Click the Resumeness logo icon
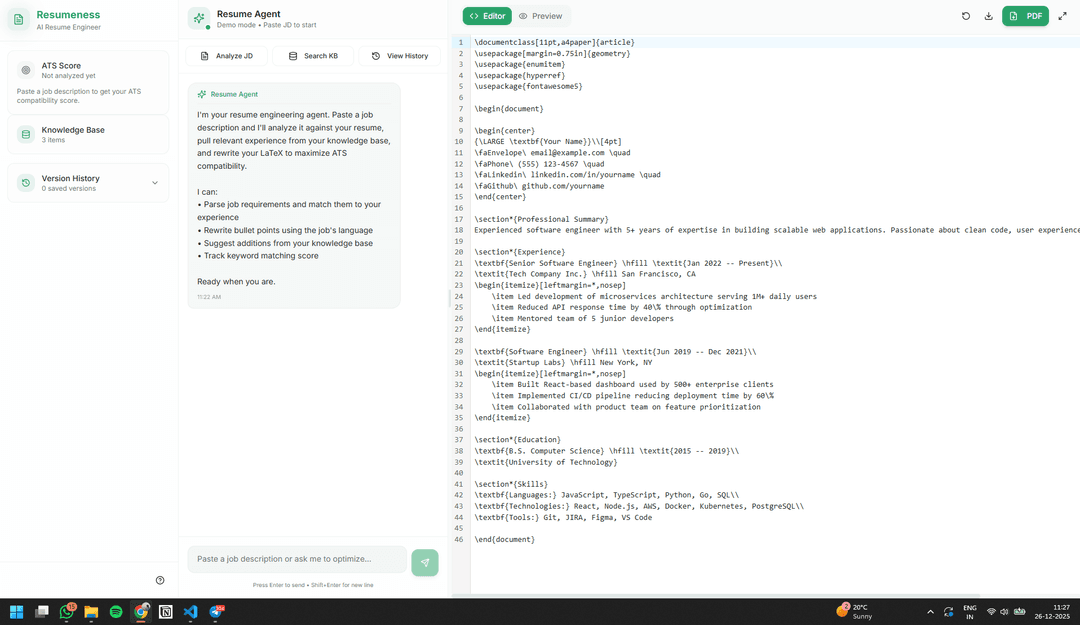 pos(19,18)
